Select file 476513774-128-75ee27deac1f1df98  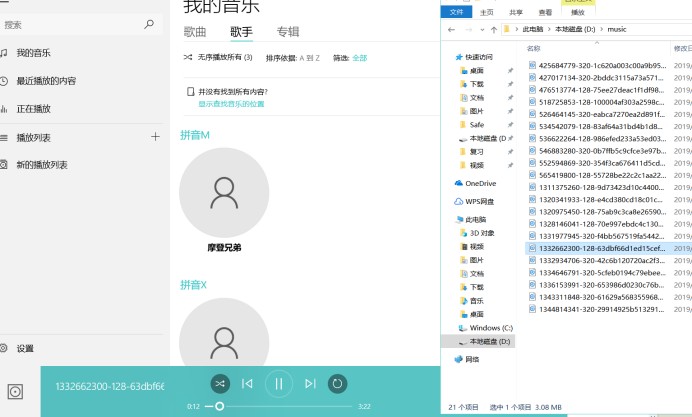tap(602, 90)
